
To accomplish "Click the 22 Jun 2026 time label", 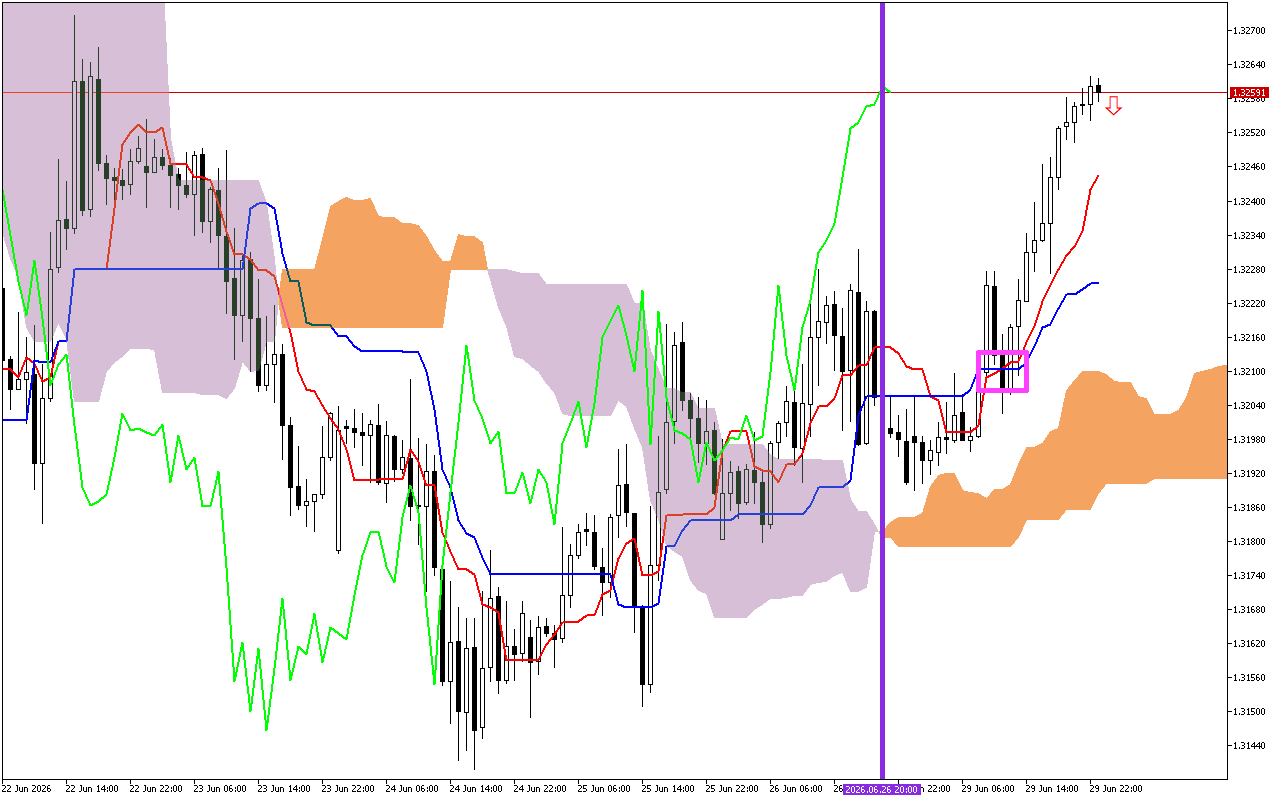I will pyautogui.click(x=27, y=789).
